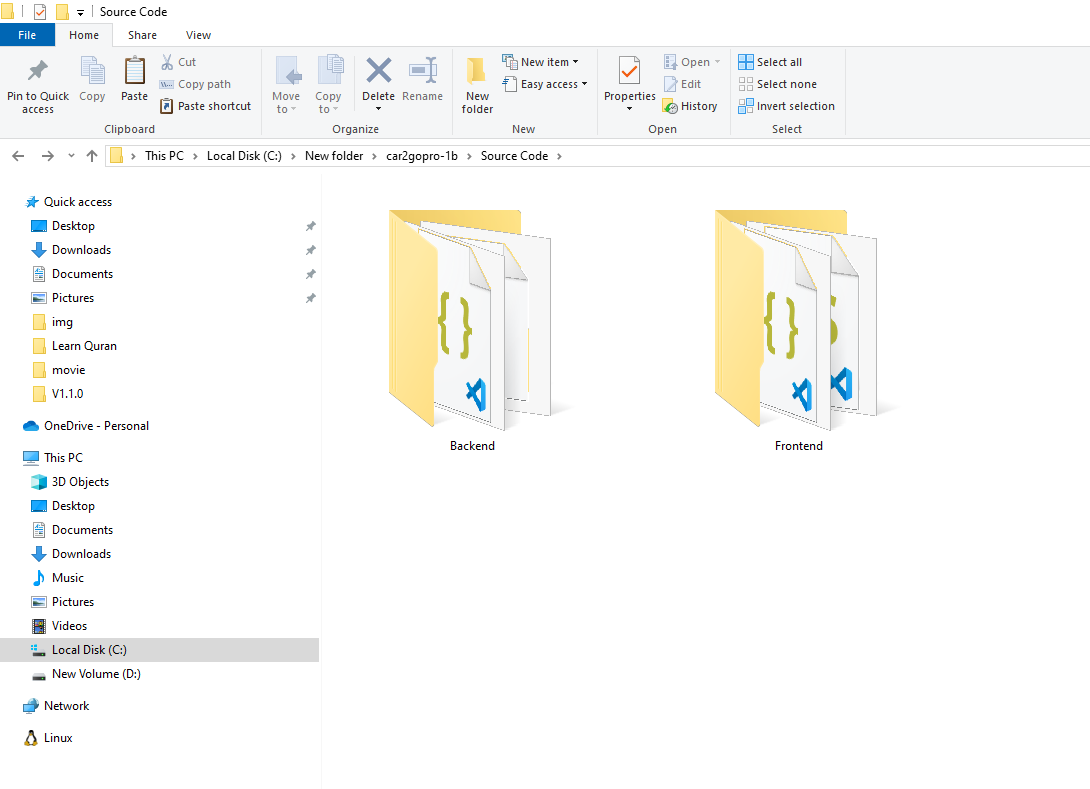Click the Copy path icon

click(x=167, y=84)
